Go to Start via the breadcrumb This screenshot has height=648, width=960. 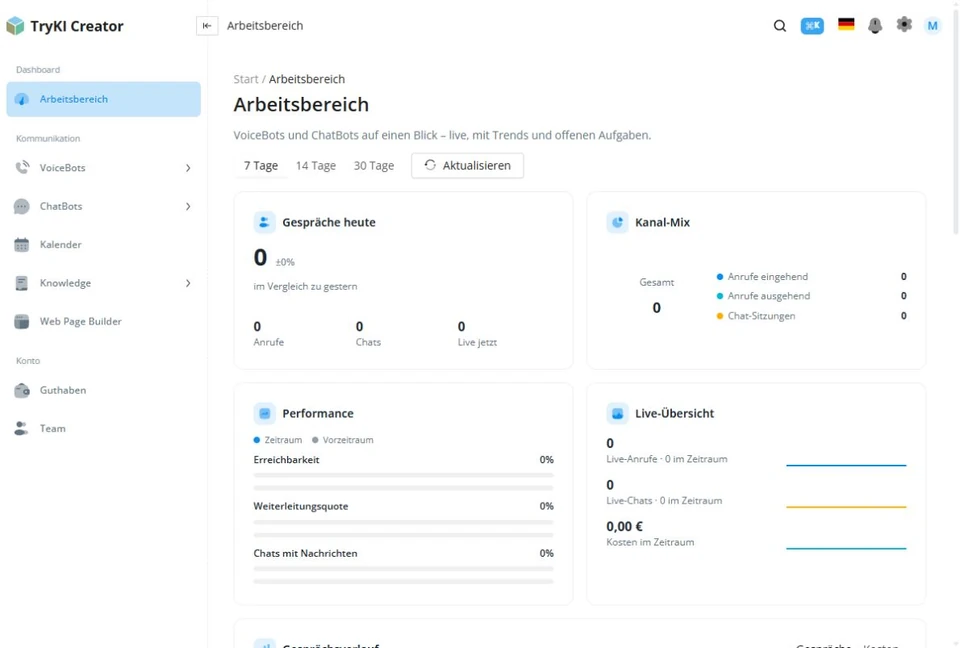pos(246,79)
